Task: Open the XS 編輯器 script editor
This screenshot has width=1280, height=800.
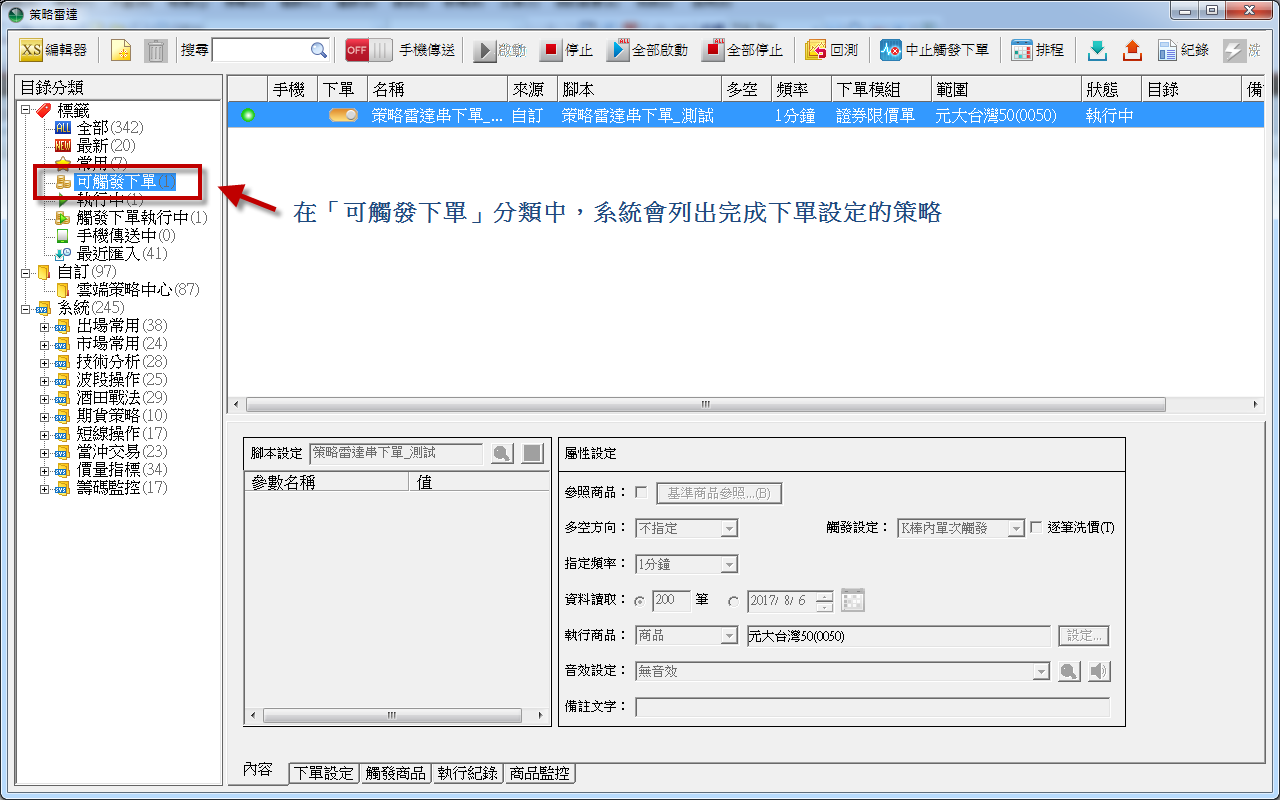Action: click(x=54, y=50)
